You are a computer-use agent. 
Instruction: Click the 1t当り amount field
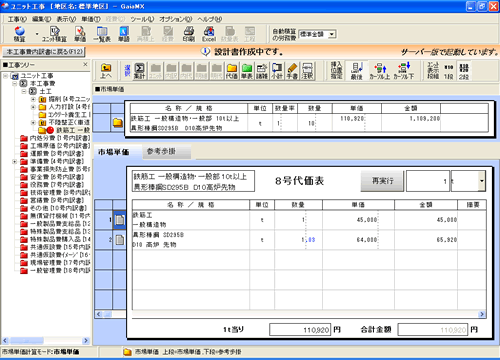point(300,330)
